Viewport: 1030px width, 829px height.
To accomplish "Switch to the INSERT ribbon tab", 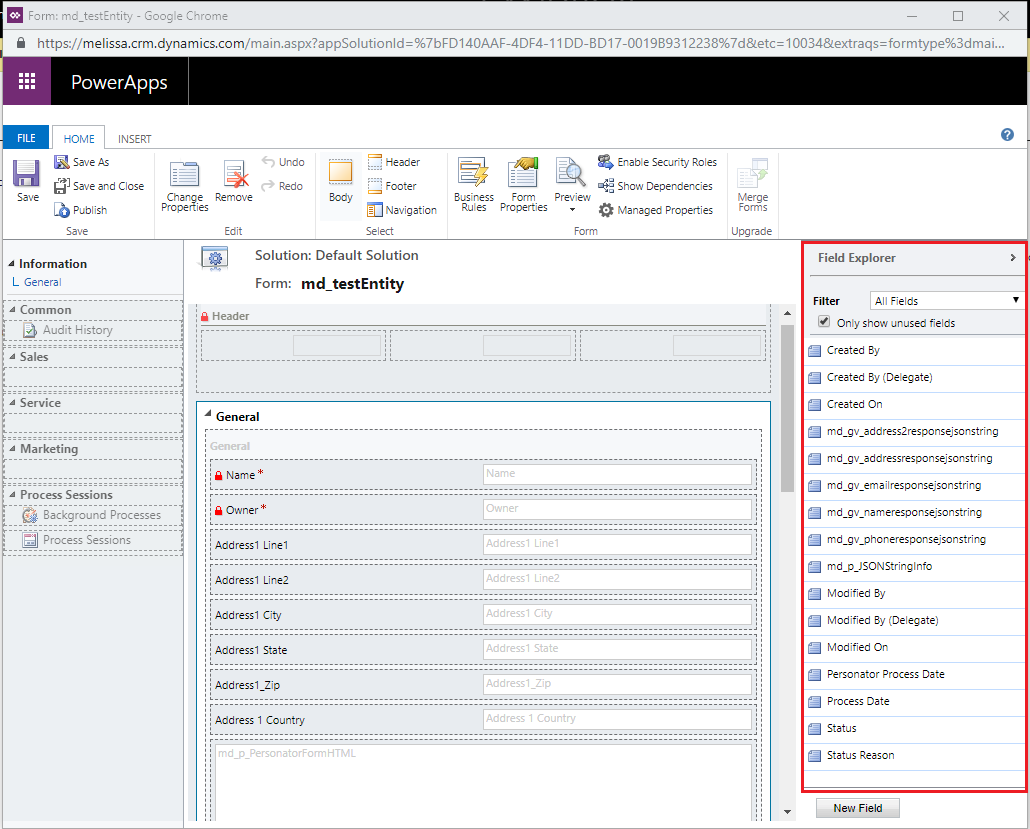I will click(x=134, y=139).
